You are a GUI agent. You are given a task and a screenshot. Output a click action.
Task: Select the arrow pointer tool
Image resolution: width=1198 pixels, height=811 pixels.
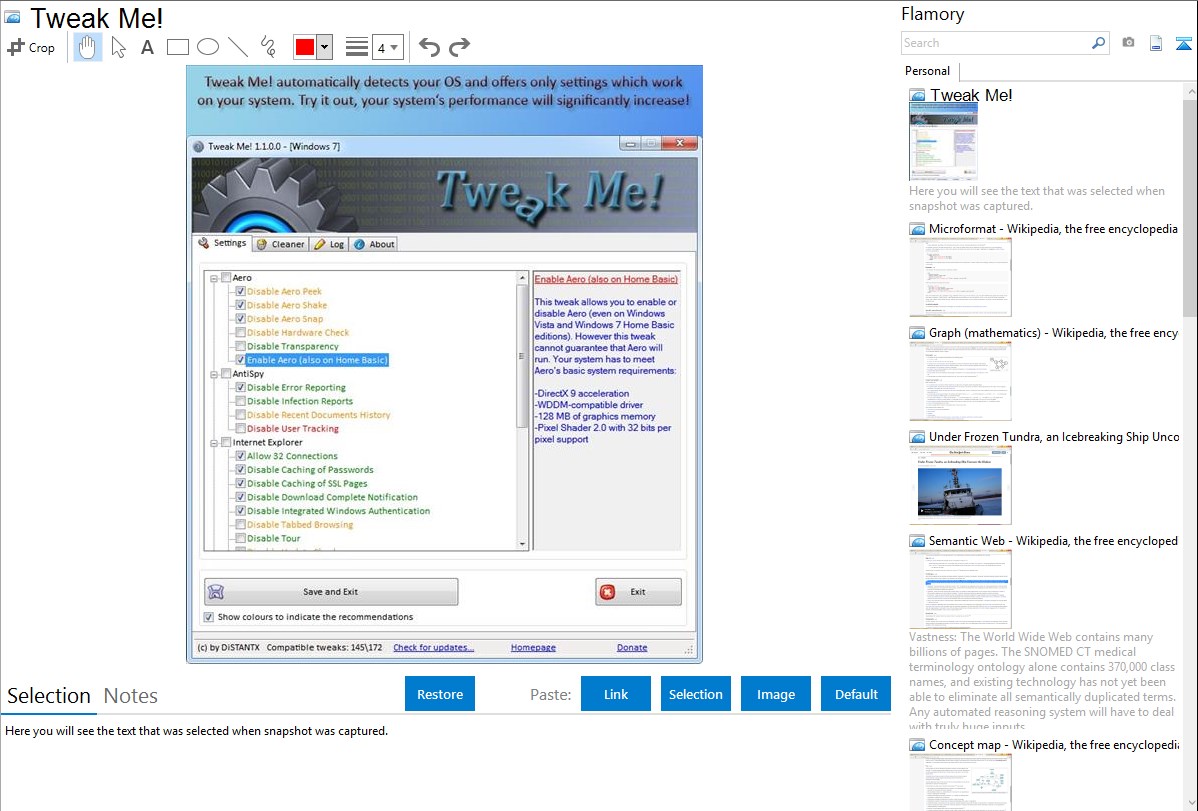pyautogui.click(x=118, y=47)
